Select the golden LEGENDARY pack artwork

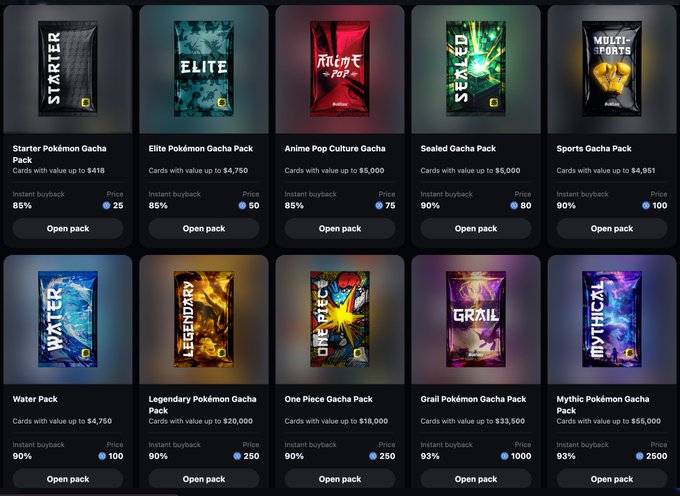click(204, 319)
